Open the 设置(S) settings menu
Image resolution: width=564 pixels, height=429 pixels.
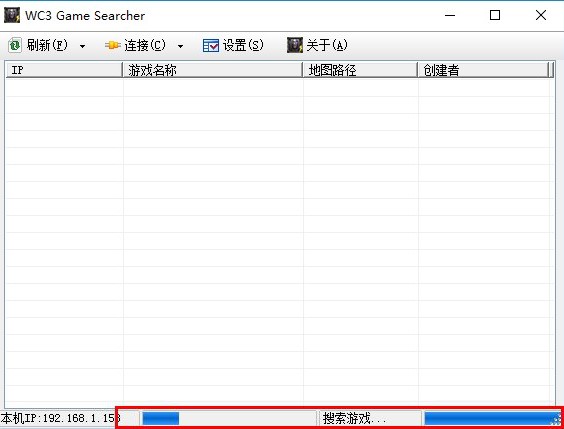[243, 46]
